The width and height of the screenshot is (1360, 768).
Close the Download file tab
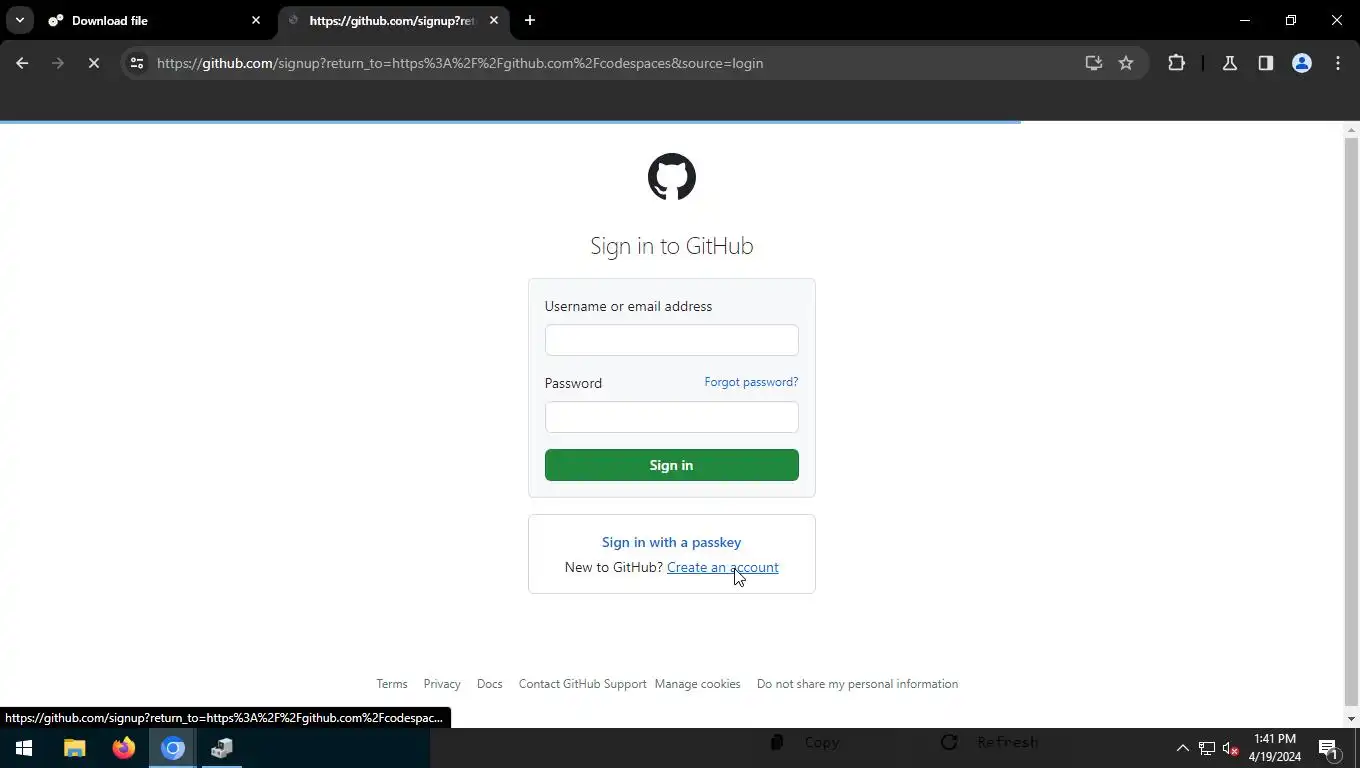[x=256, y=20]
